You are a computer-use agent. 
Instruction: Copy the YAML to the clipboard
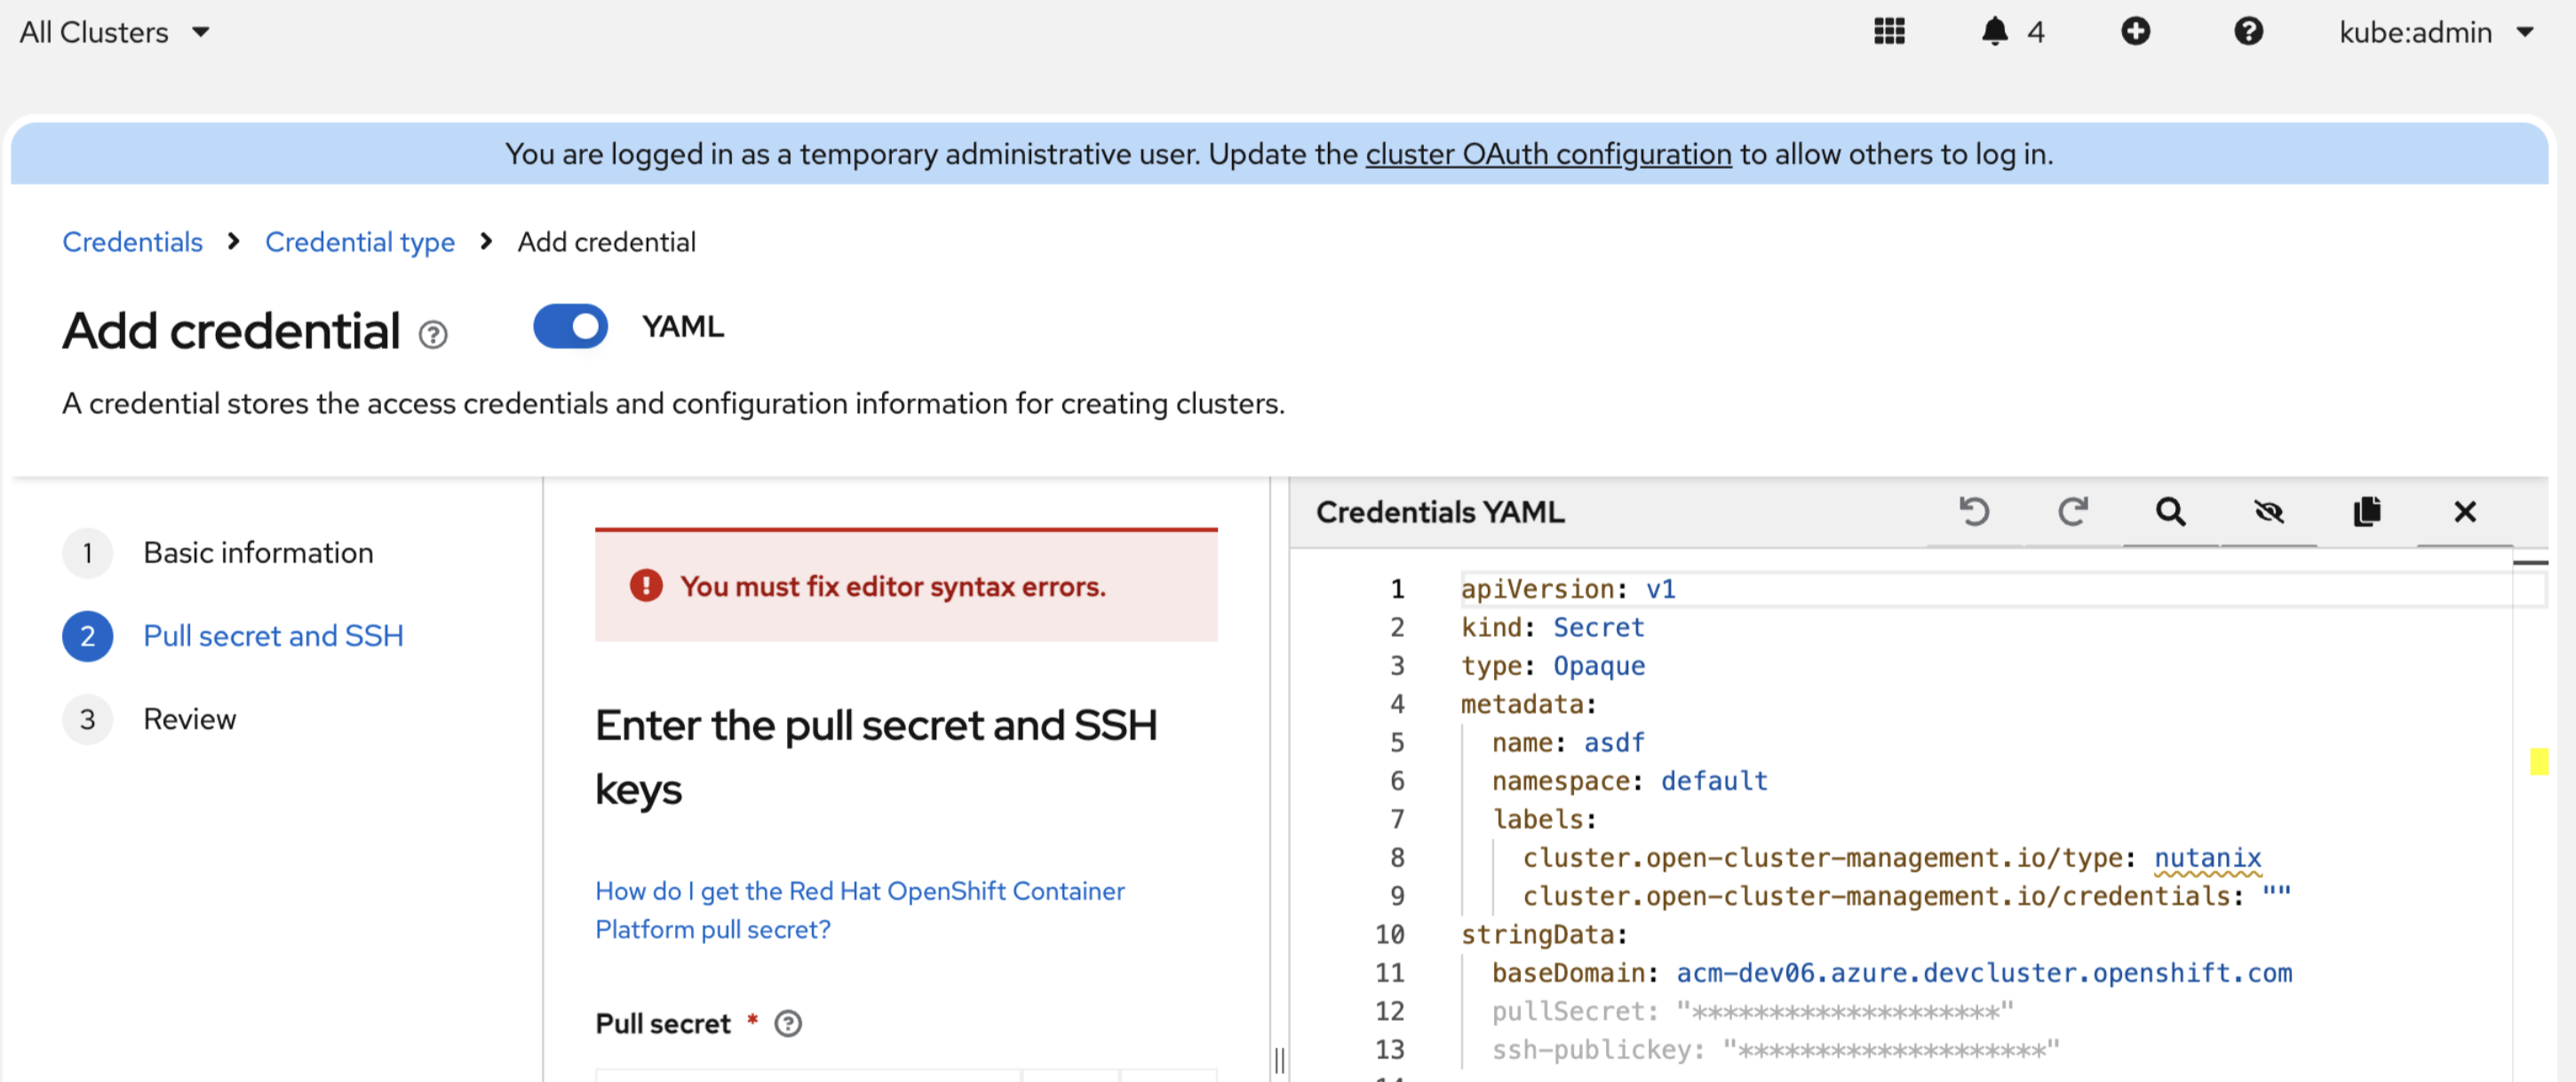pyautogui.click(x=2366, y=512)
